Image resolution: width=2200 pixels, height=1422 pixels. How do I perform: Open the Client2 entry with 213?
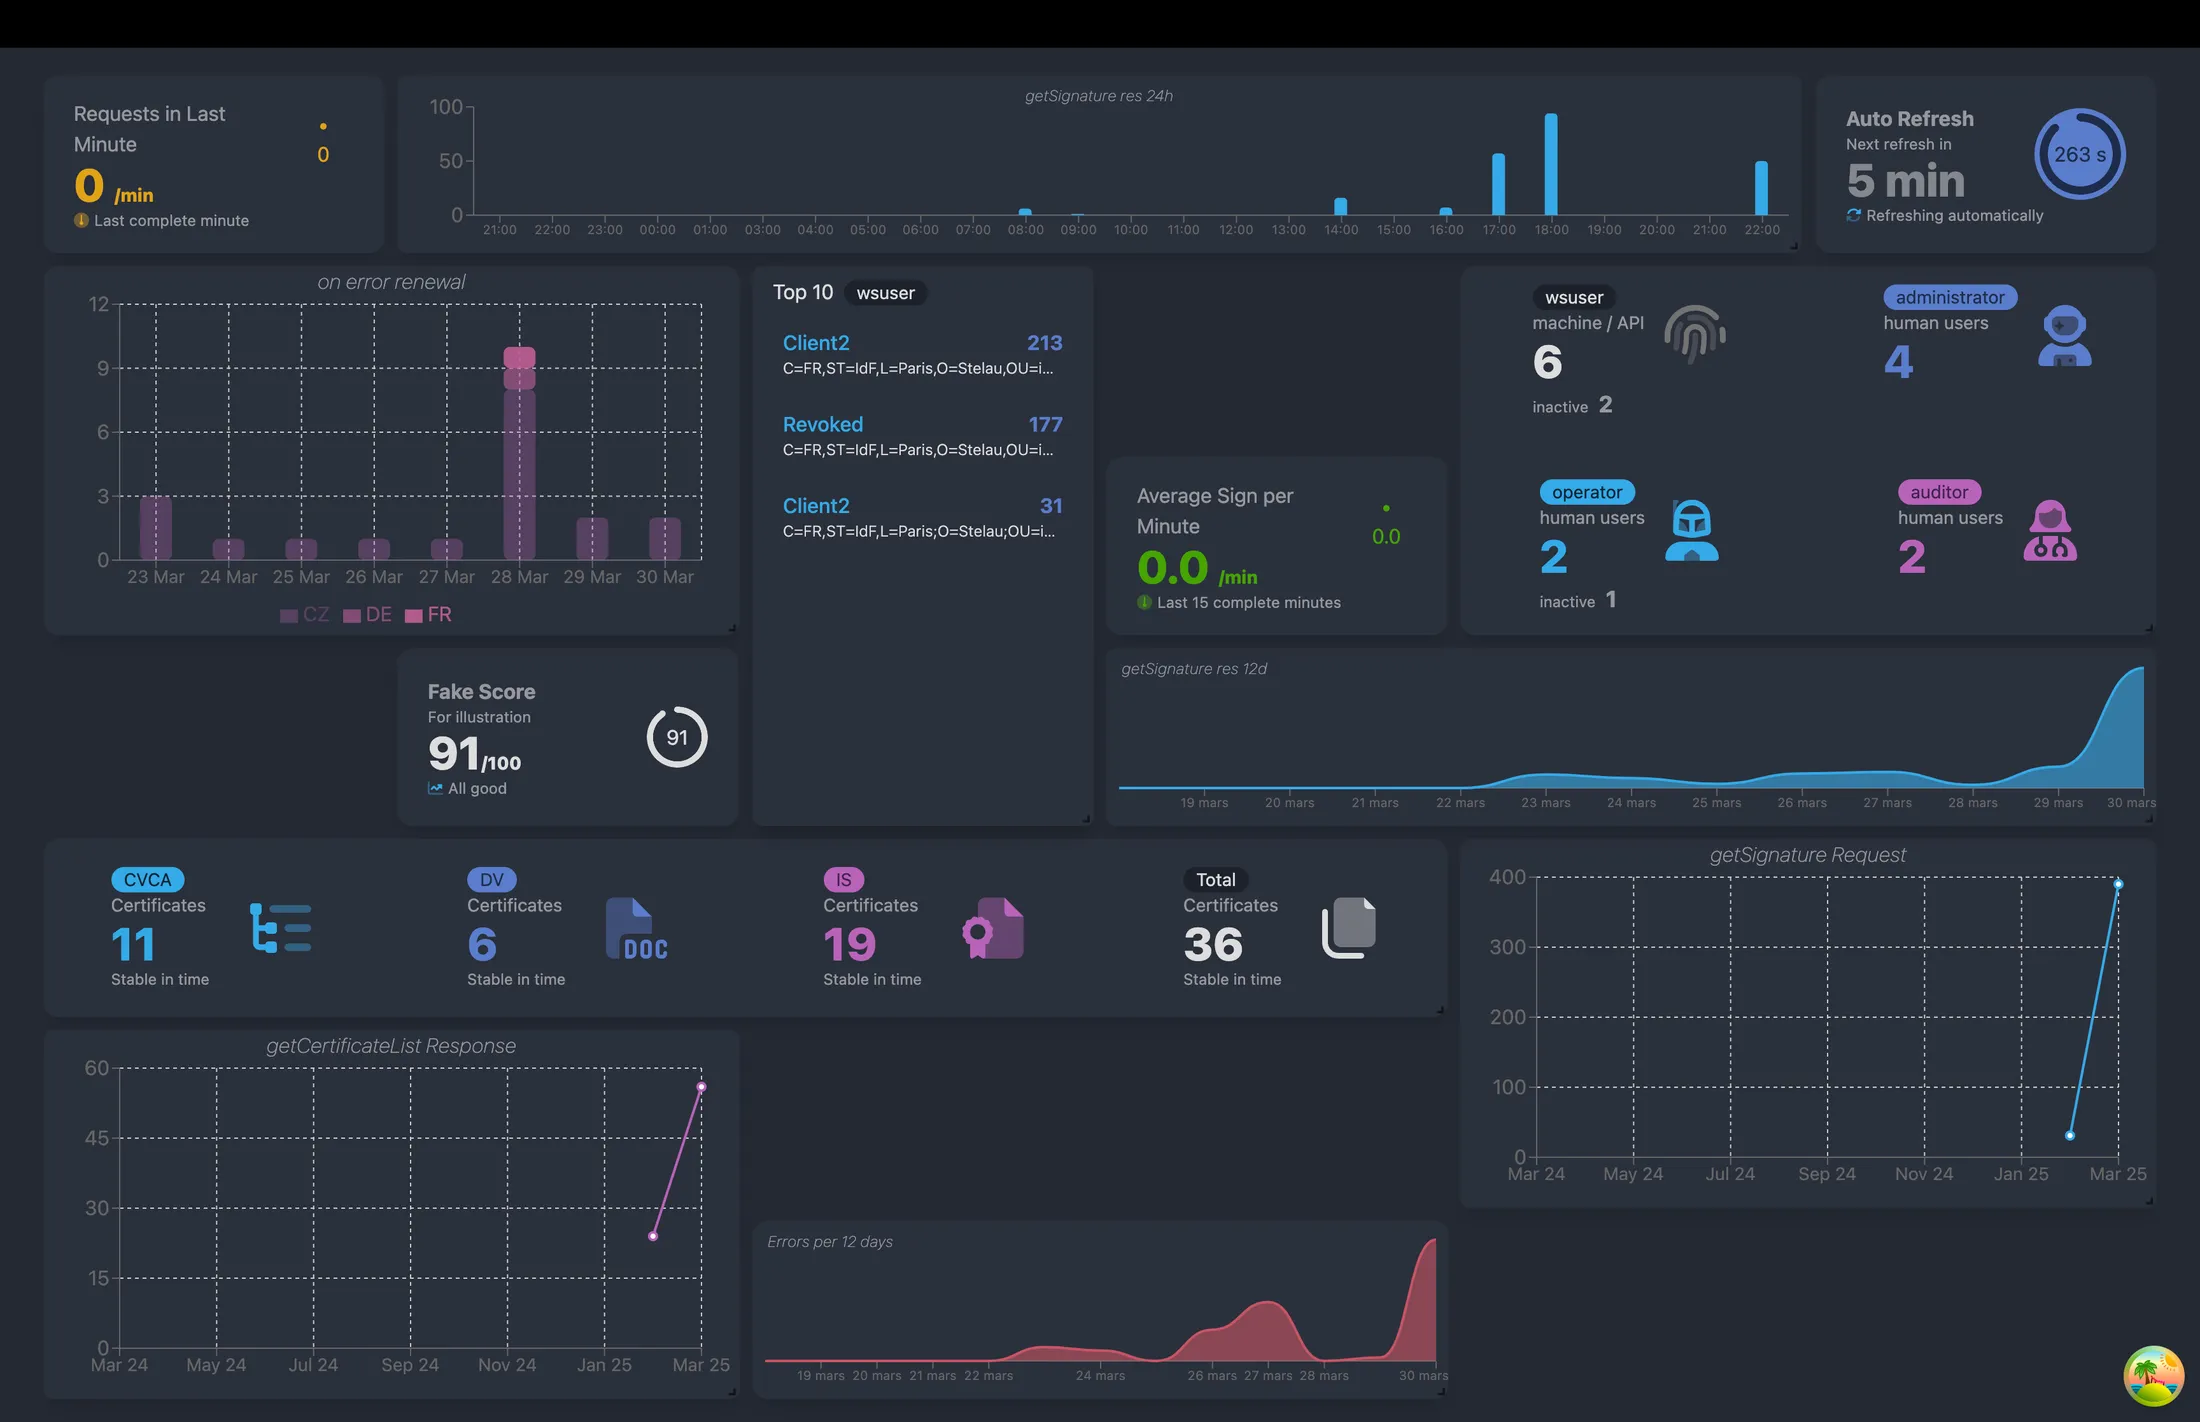[x=922, y=354]
